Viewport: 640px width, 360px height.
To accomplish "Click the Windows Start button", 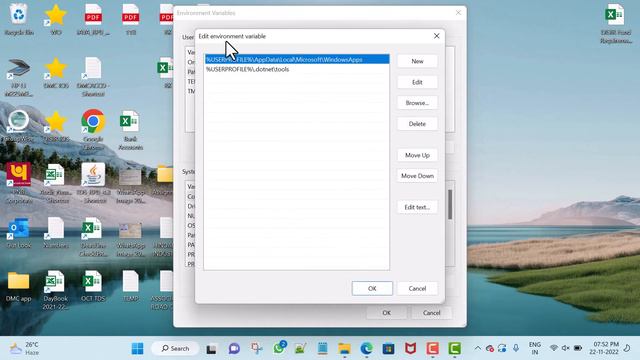I will [138, 349].
